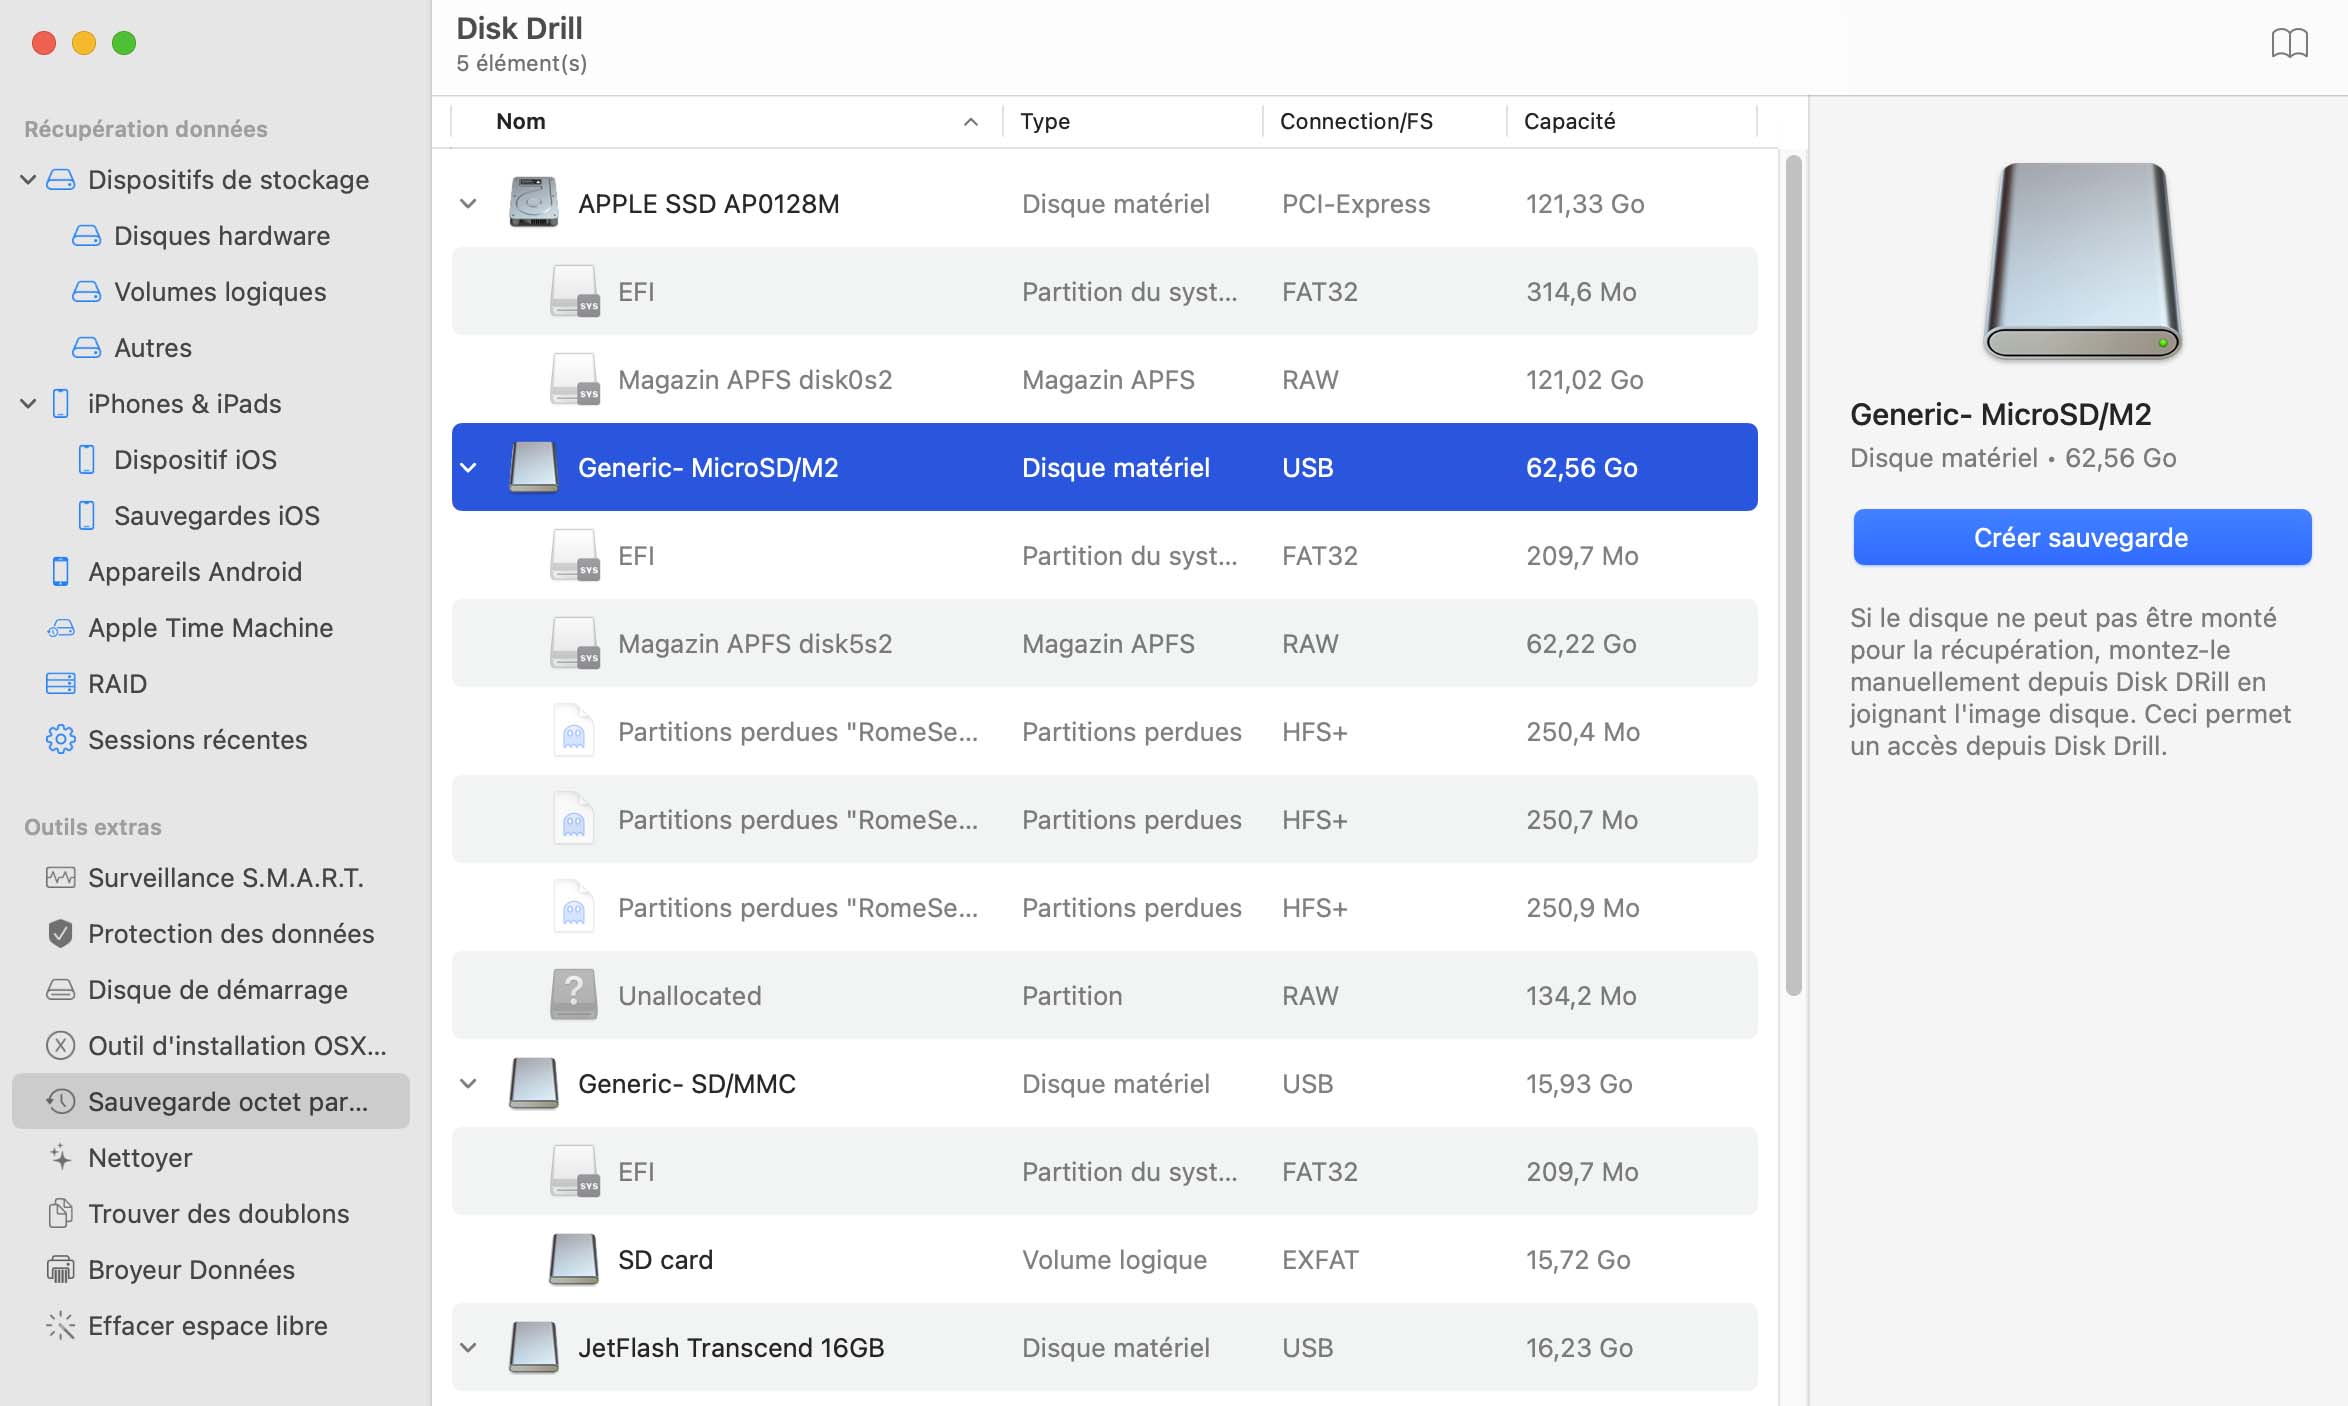Collapse the Generic- MicroSD/M2 disk
The image size is (2348, 1406).
point(470,465)
